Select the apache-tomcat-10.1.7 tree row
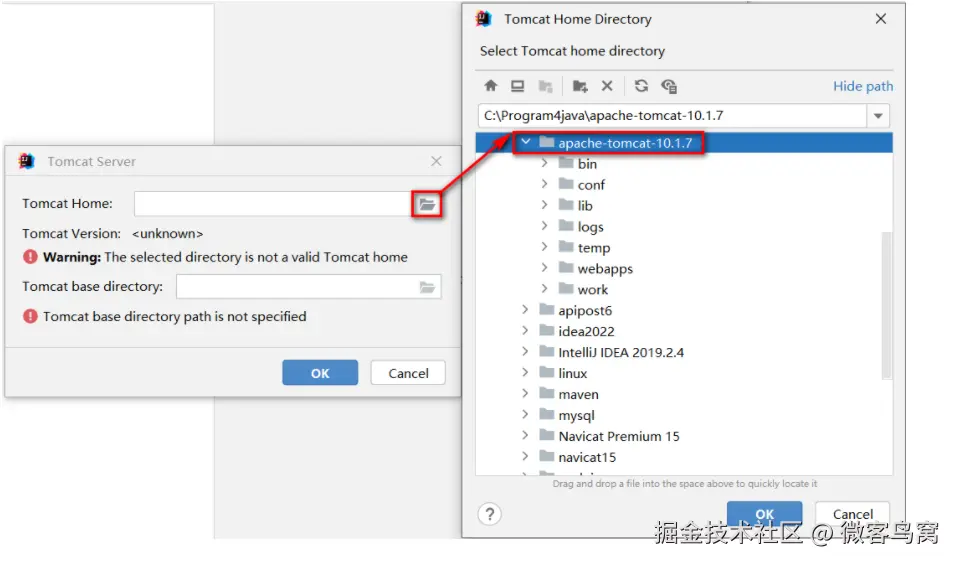Image resolution: width=957 pixels, height=564 pixels. pos(684,143)
